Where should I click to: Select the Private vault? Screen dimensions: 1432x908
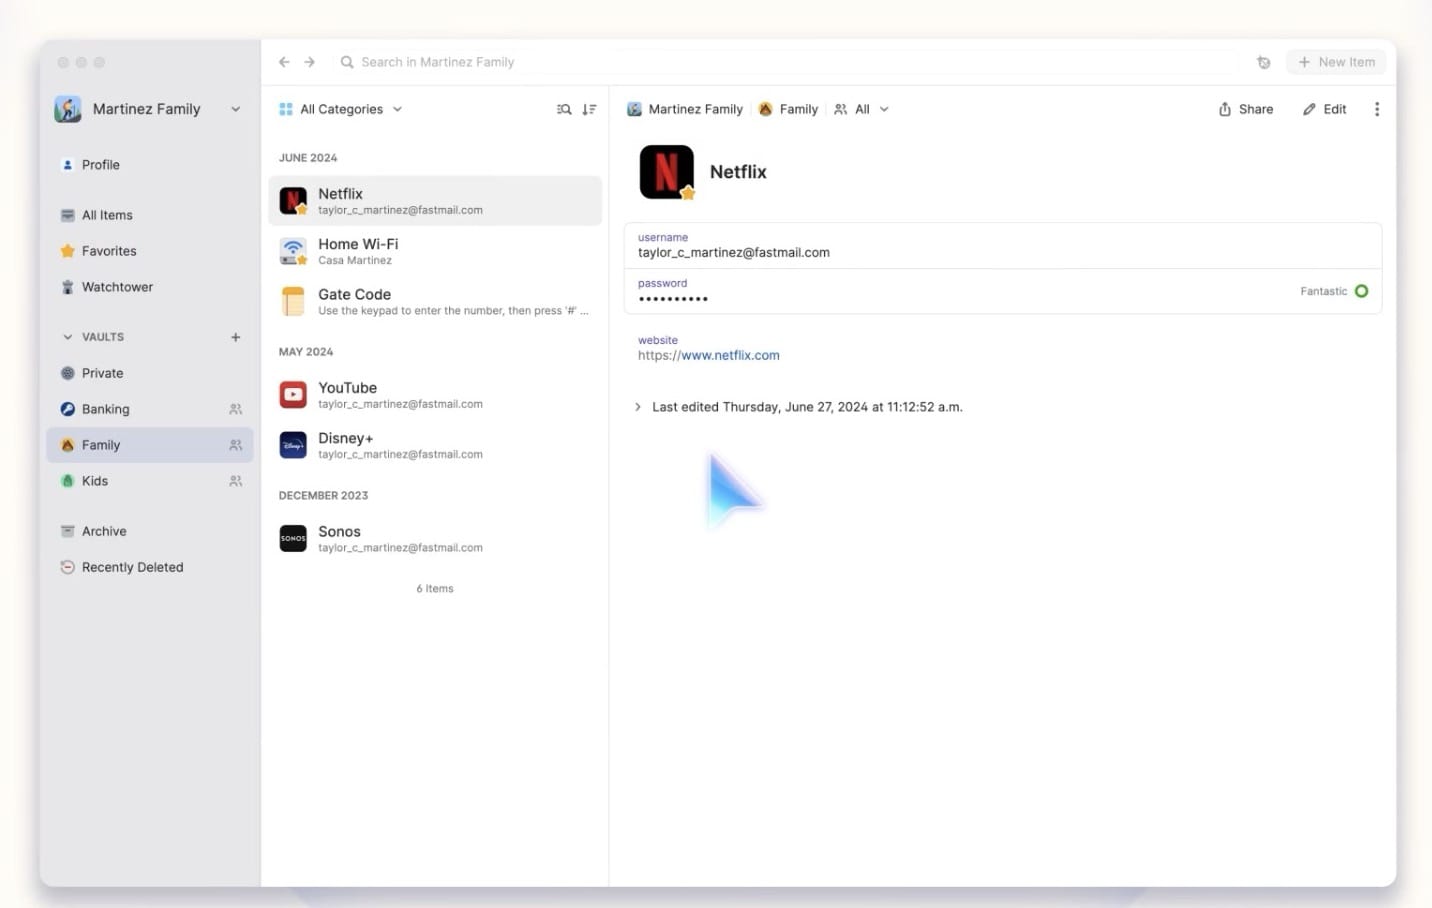(149, 373)
